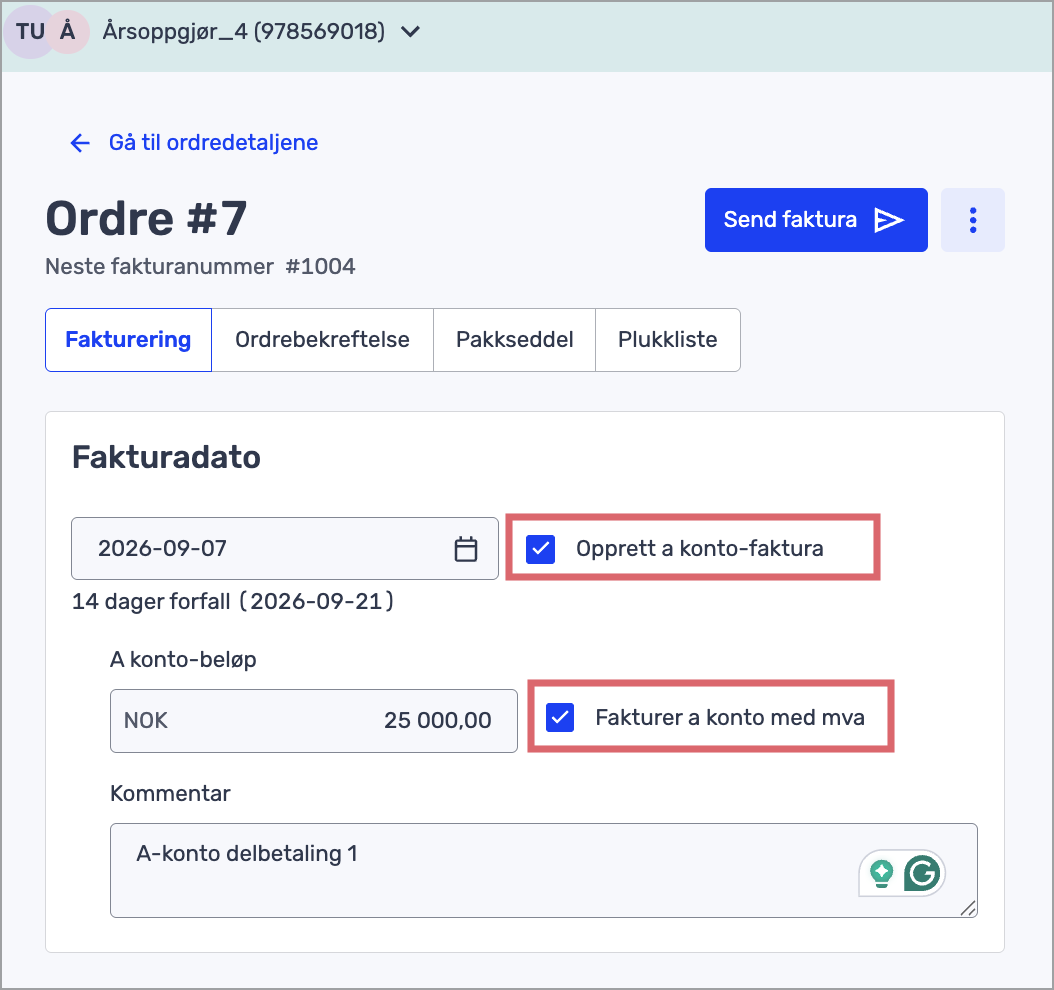Switch to the Fakturering tab
Screen dimensions: 1054x990
click(128, 339)
